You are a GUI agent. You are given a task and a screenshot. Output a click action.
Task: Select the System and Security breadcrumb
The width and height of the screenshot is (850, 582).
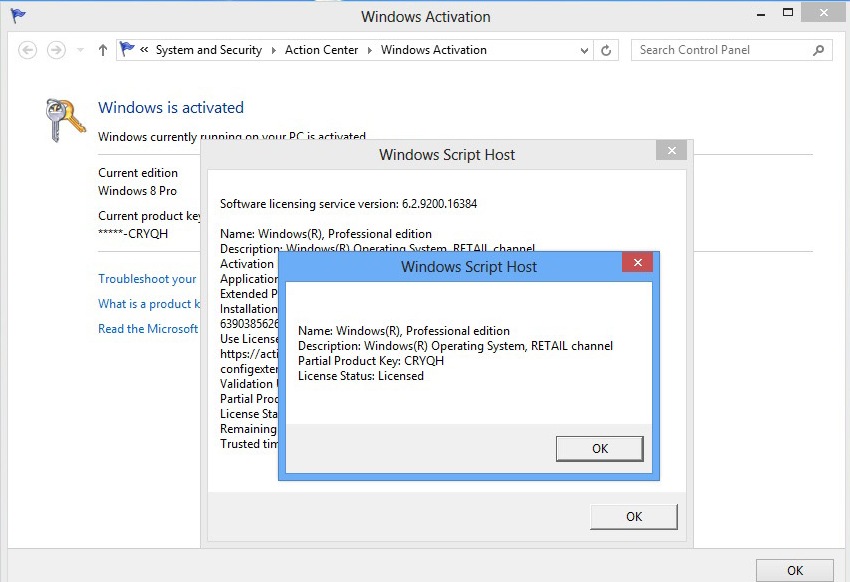point(208,50)
